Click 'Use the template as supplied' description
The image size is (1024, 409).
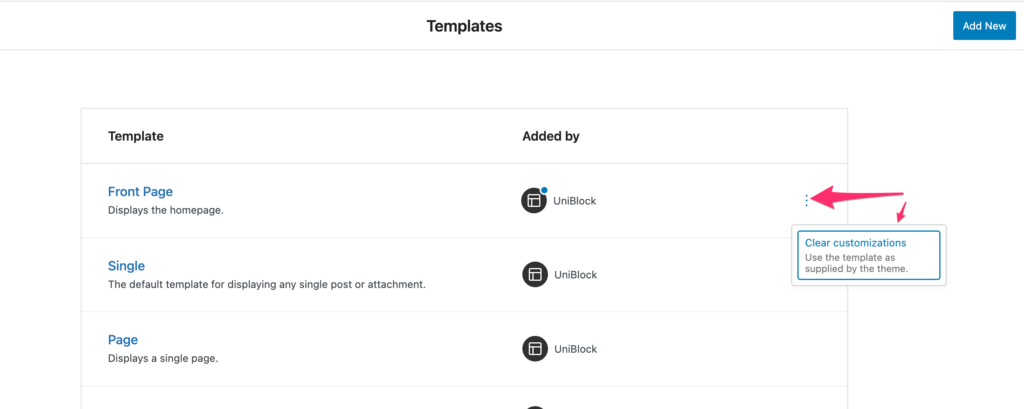(857, 263)
